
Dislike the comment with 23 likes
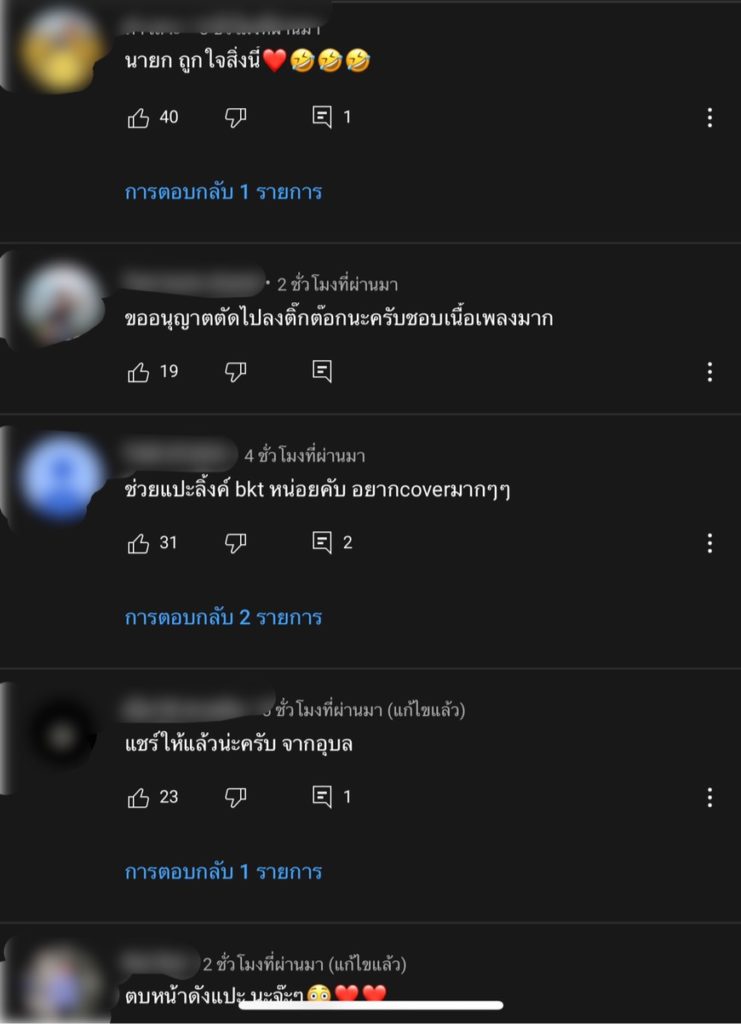tap(235, 797)
